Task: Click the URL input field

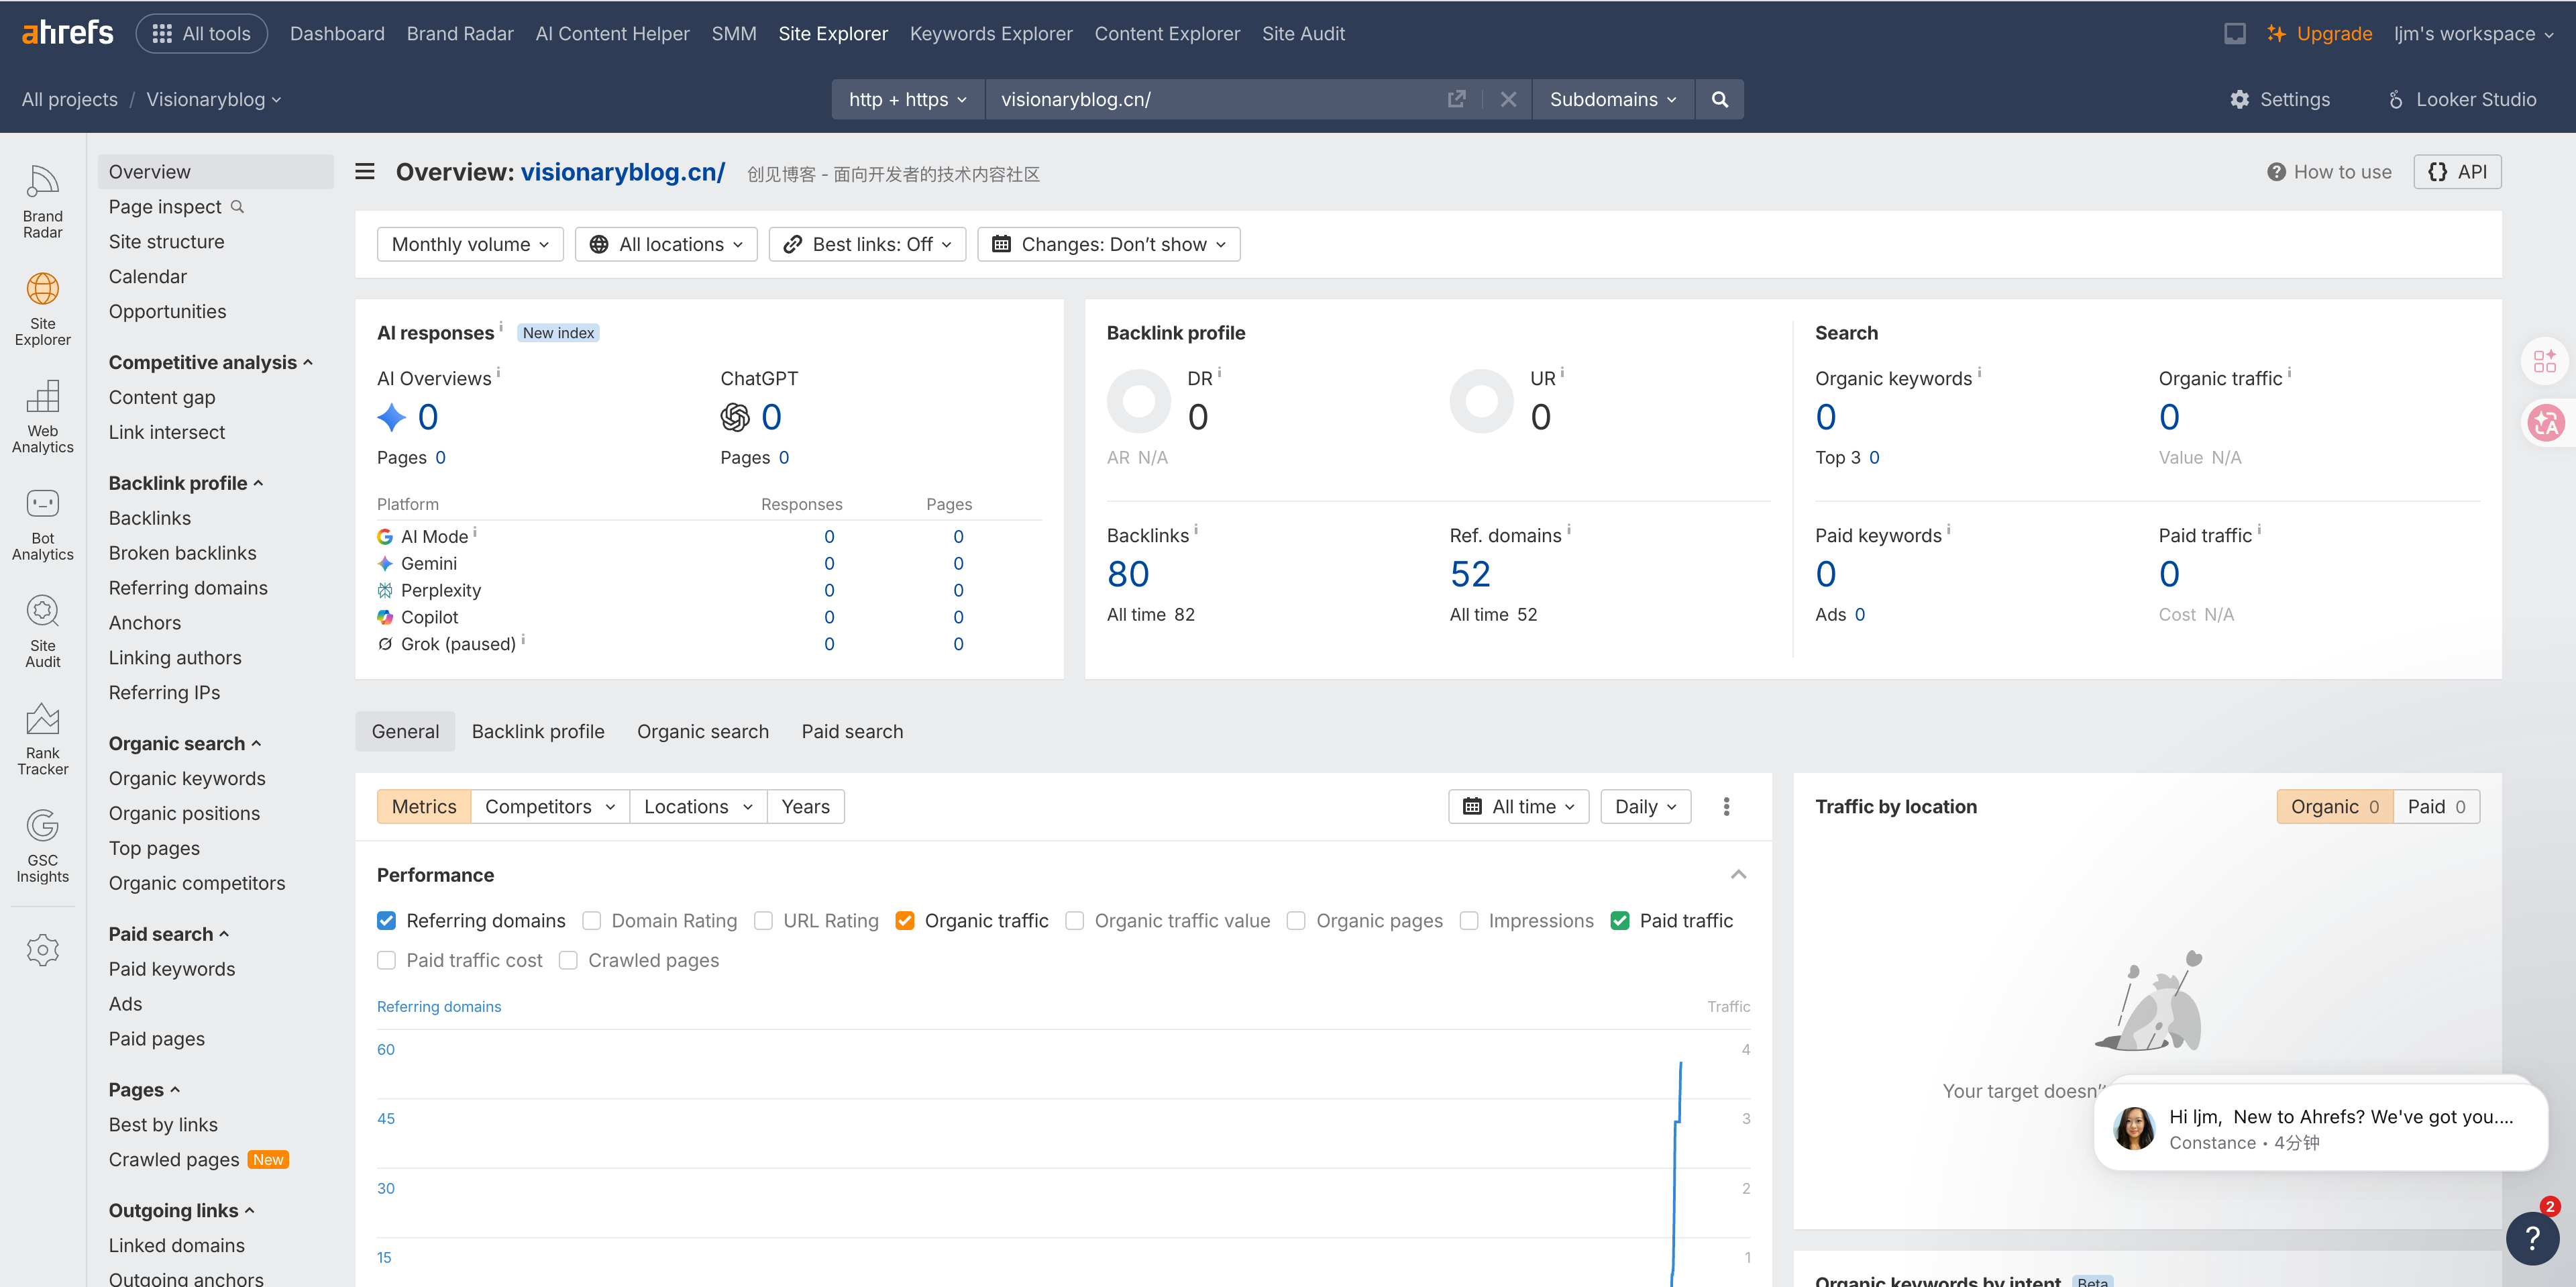Action: point(1215,99)
